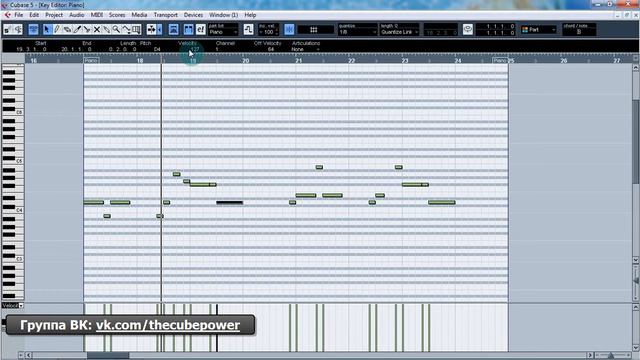This screenshot has width=640, height=360.
Task: Select the Mute X tool
Action: 97,29
